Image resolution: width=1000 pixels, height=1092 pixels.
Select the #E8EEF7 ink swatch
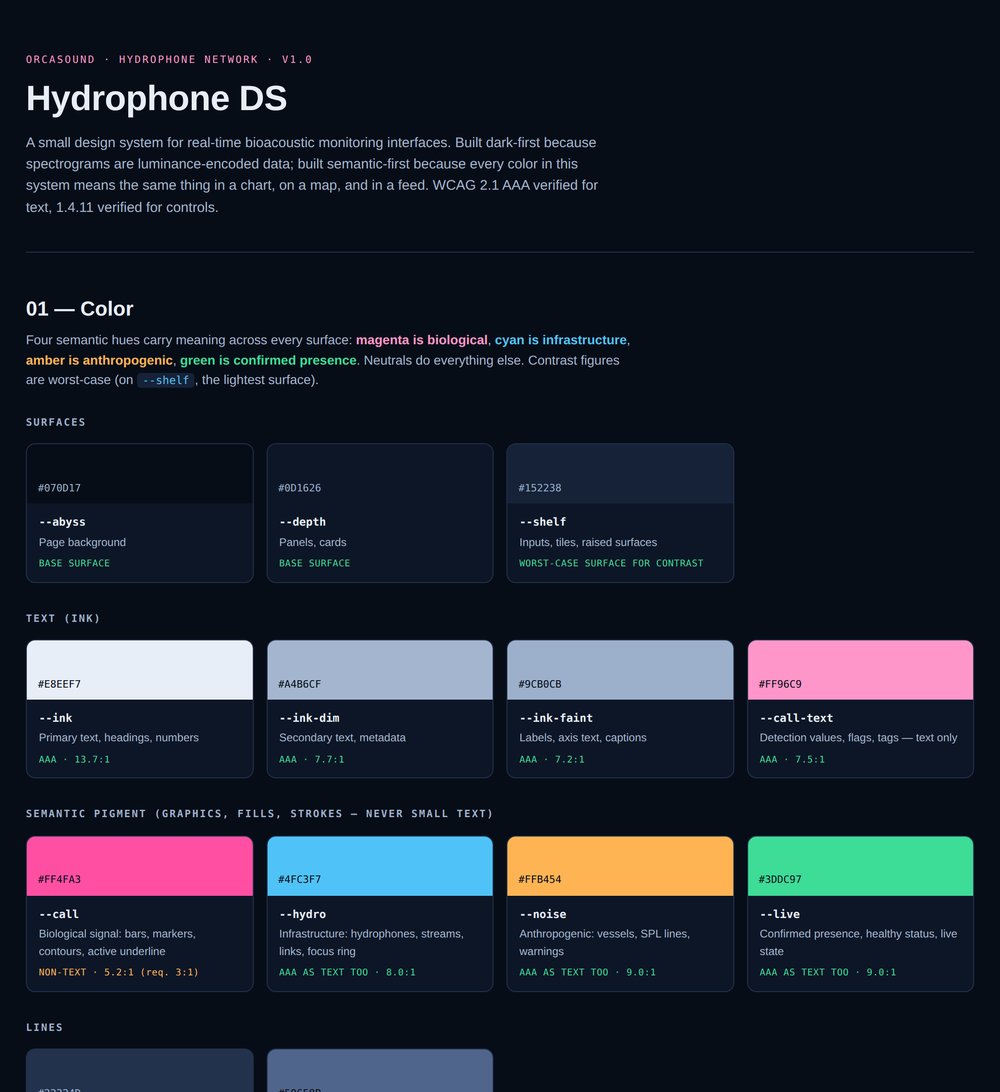[140, 670]
